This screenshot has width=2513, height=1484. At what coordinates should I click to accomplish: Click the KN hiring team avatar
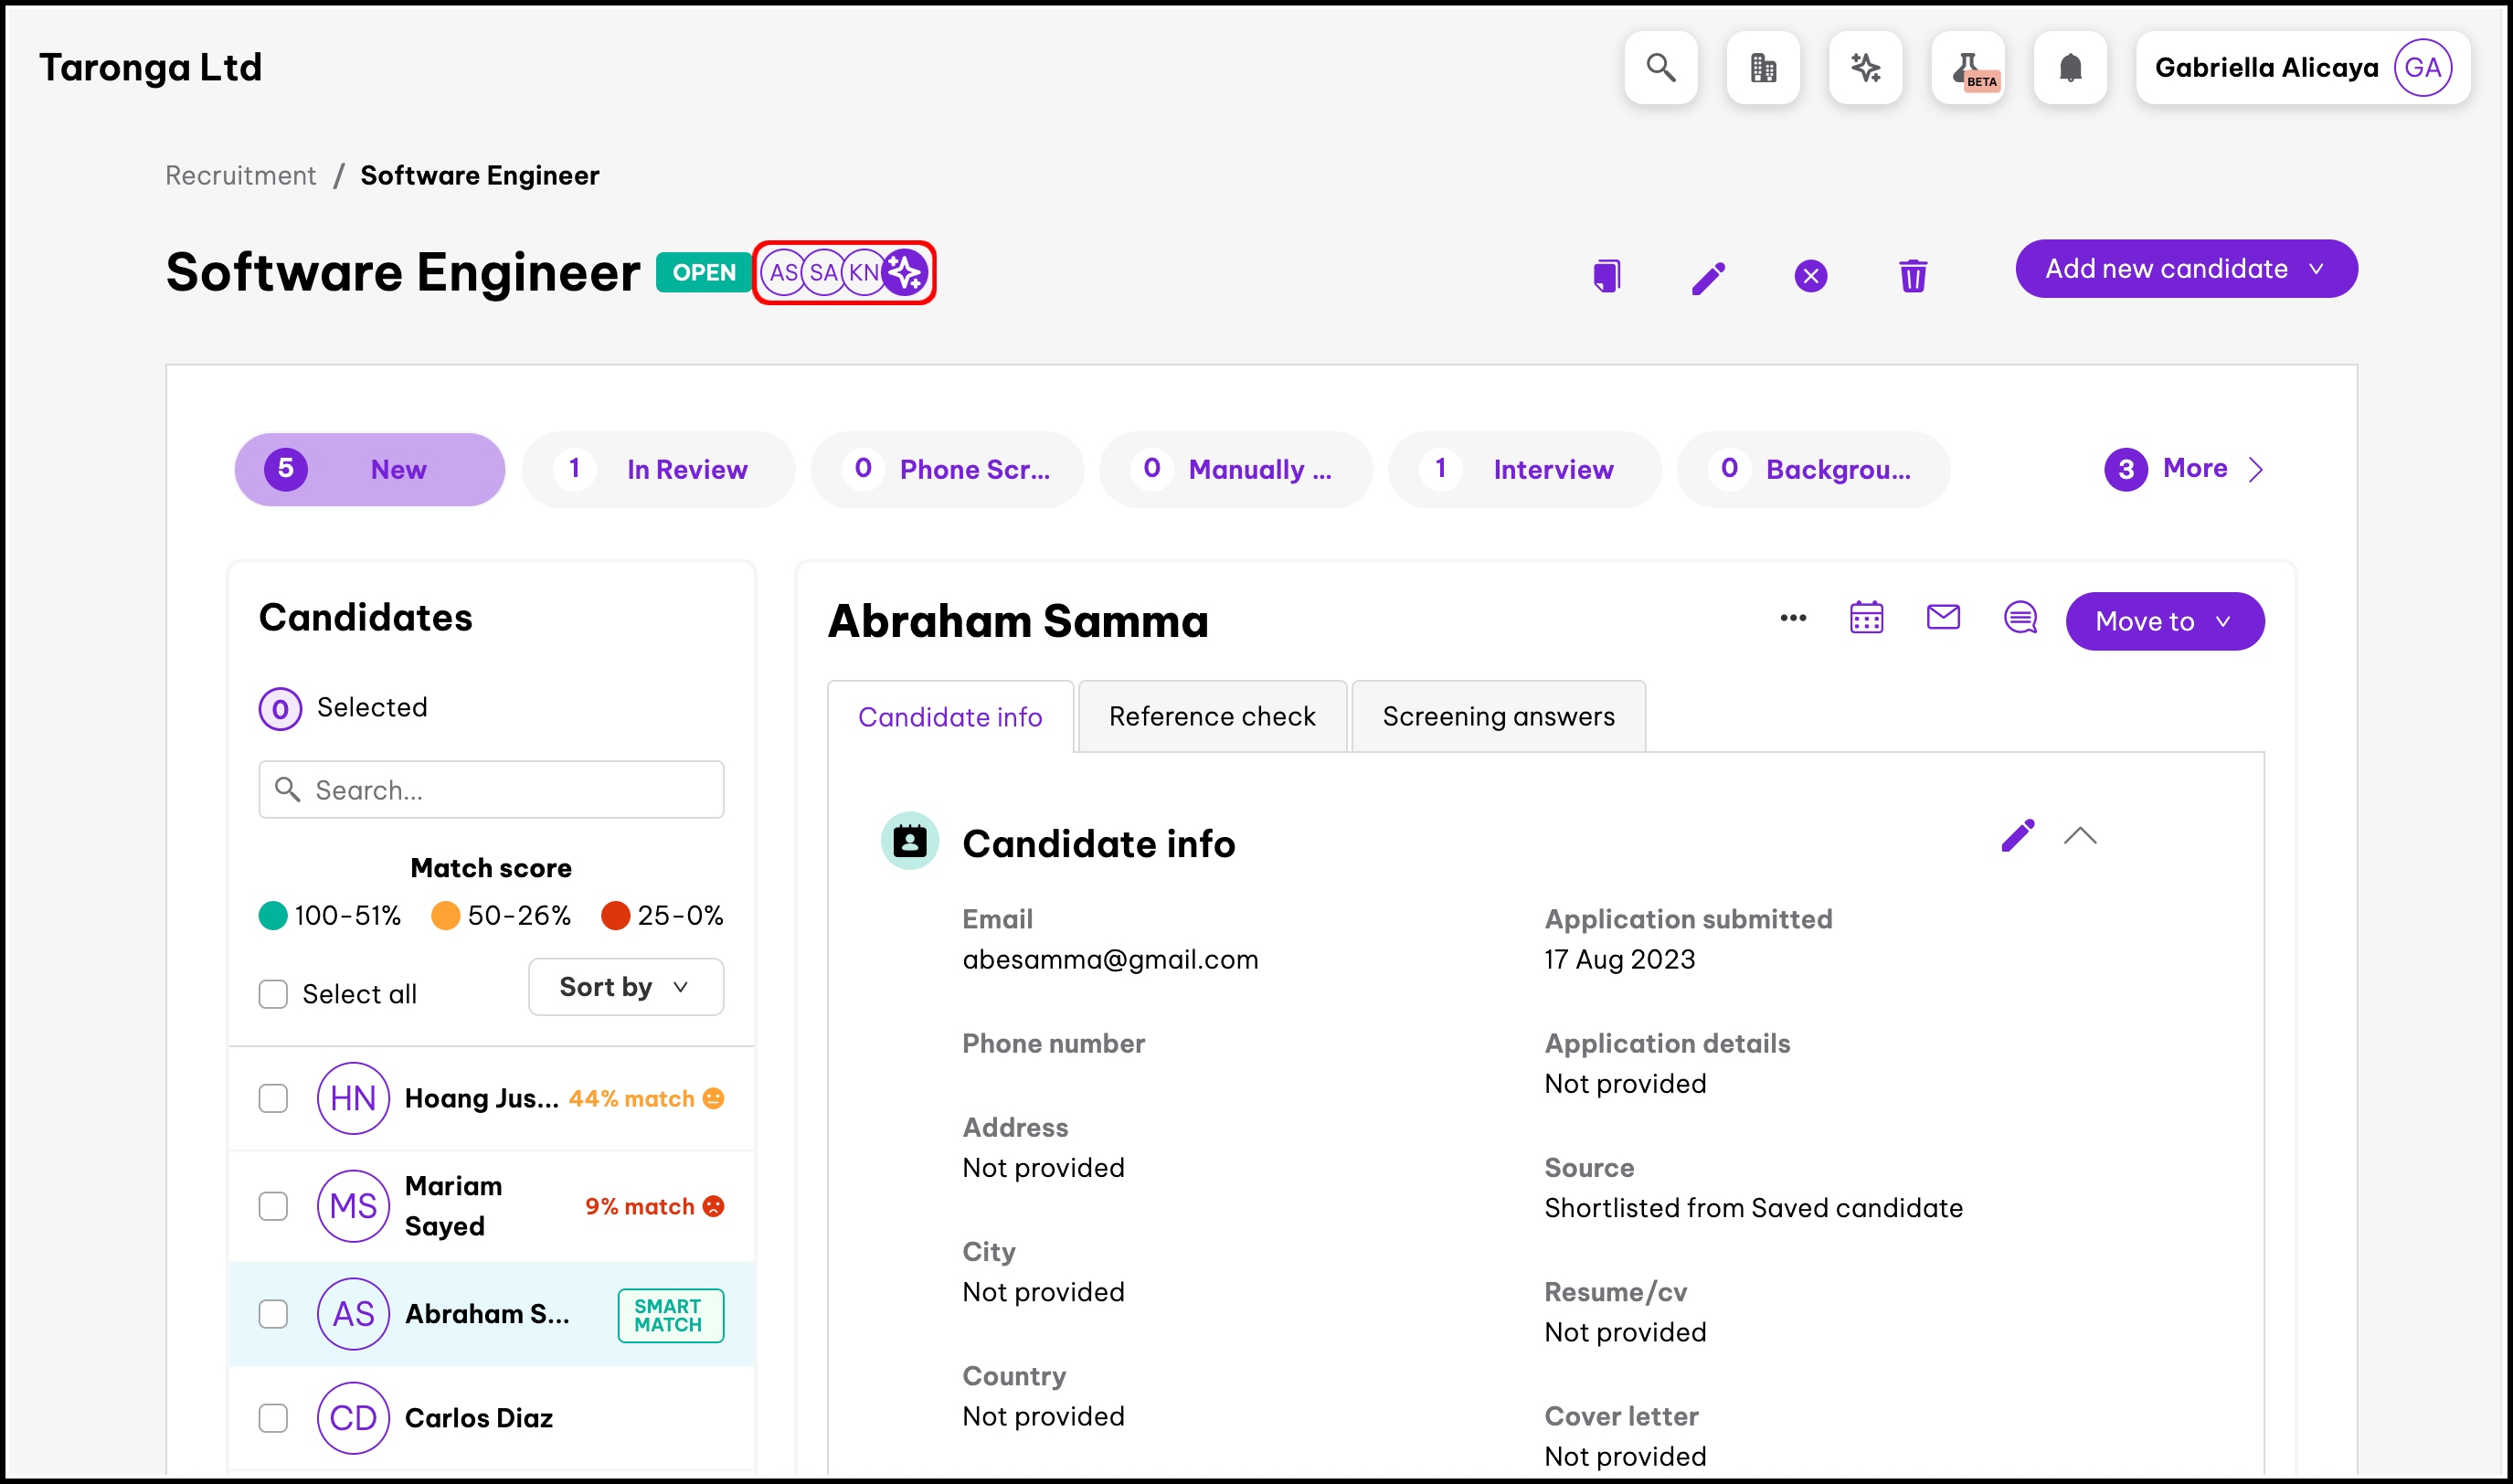click(x=863, y=273)
